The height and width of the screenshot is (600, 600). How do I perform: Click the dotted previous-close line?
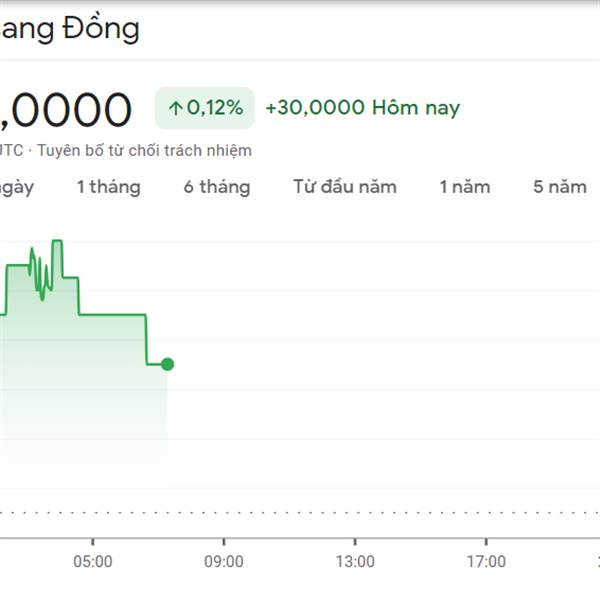coord(300,512)
